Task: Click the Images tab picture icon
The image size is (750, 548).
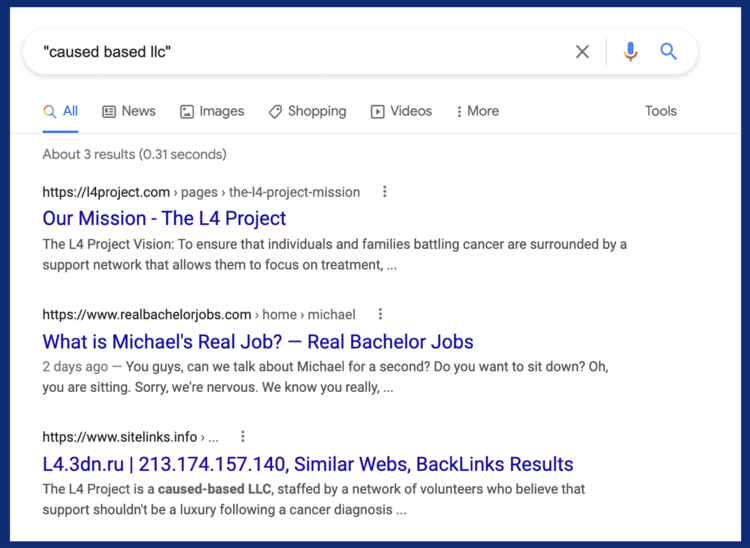Action: (x=187, y=112)
